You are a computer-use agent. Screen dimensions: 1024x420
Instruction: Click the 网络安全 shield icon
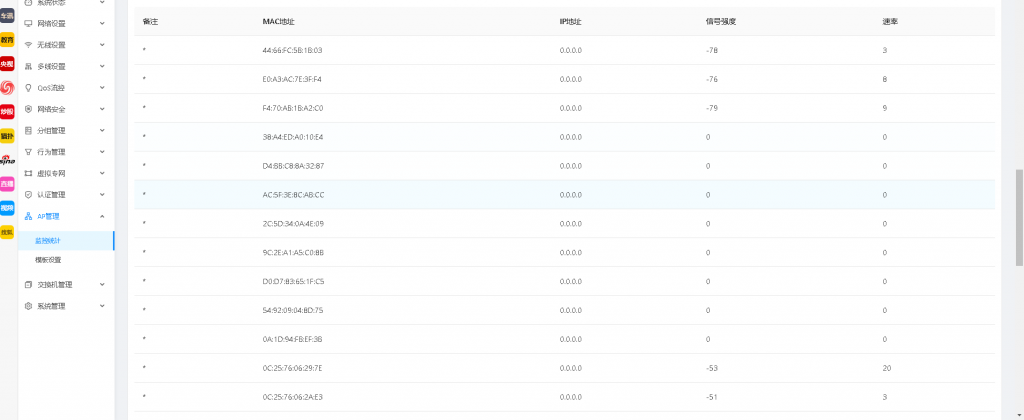pos(28,109)
